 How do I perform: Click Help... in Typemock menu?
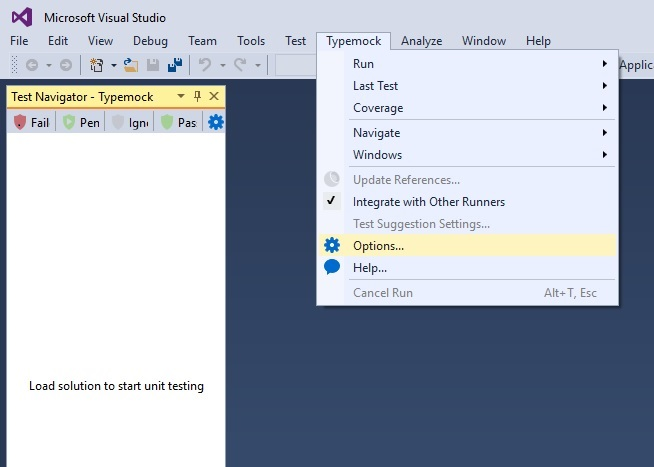click(370, 267)
